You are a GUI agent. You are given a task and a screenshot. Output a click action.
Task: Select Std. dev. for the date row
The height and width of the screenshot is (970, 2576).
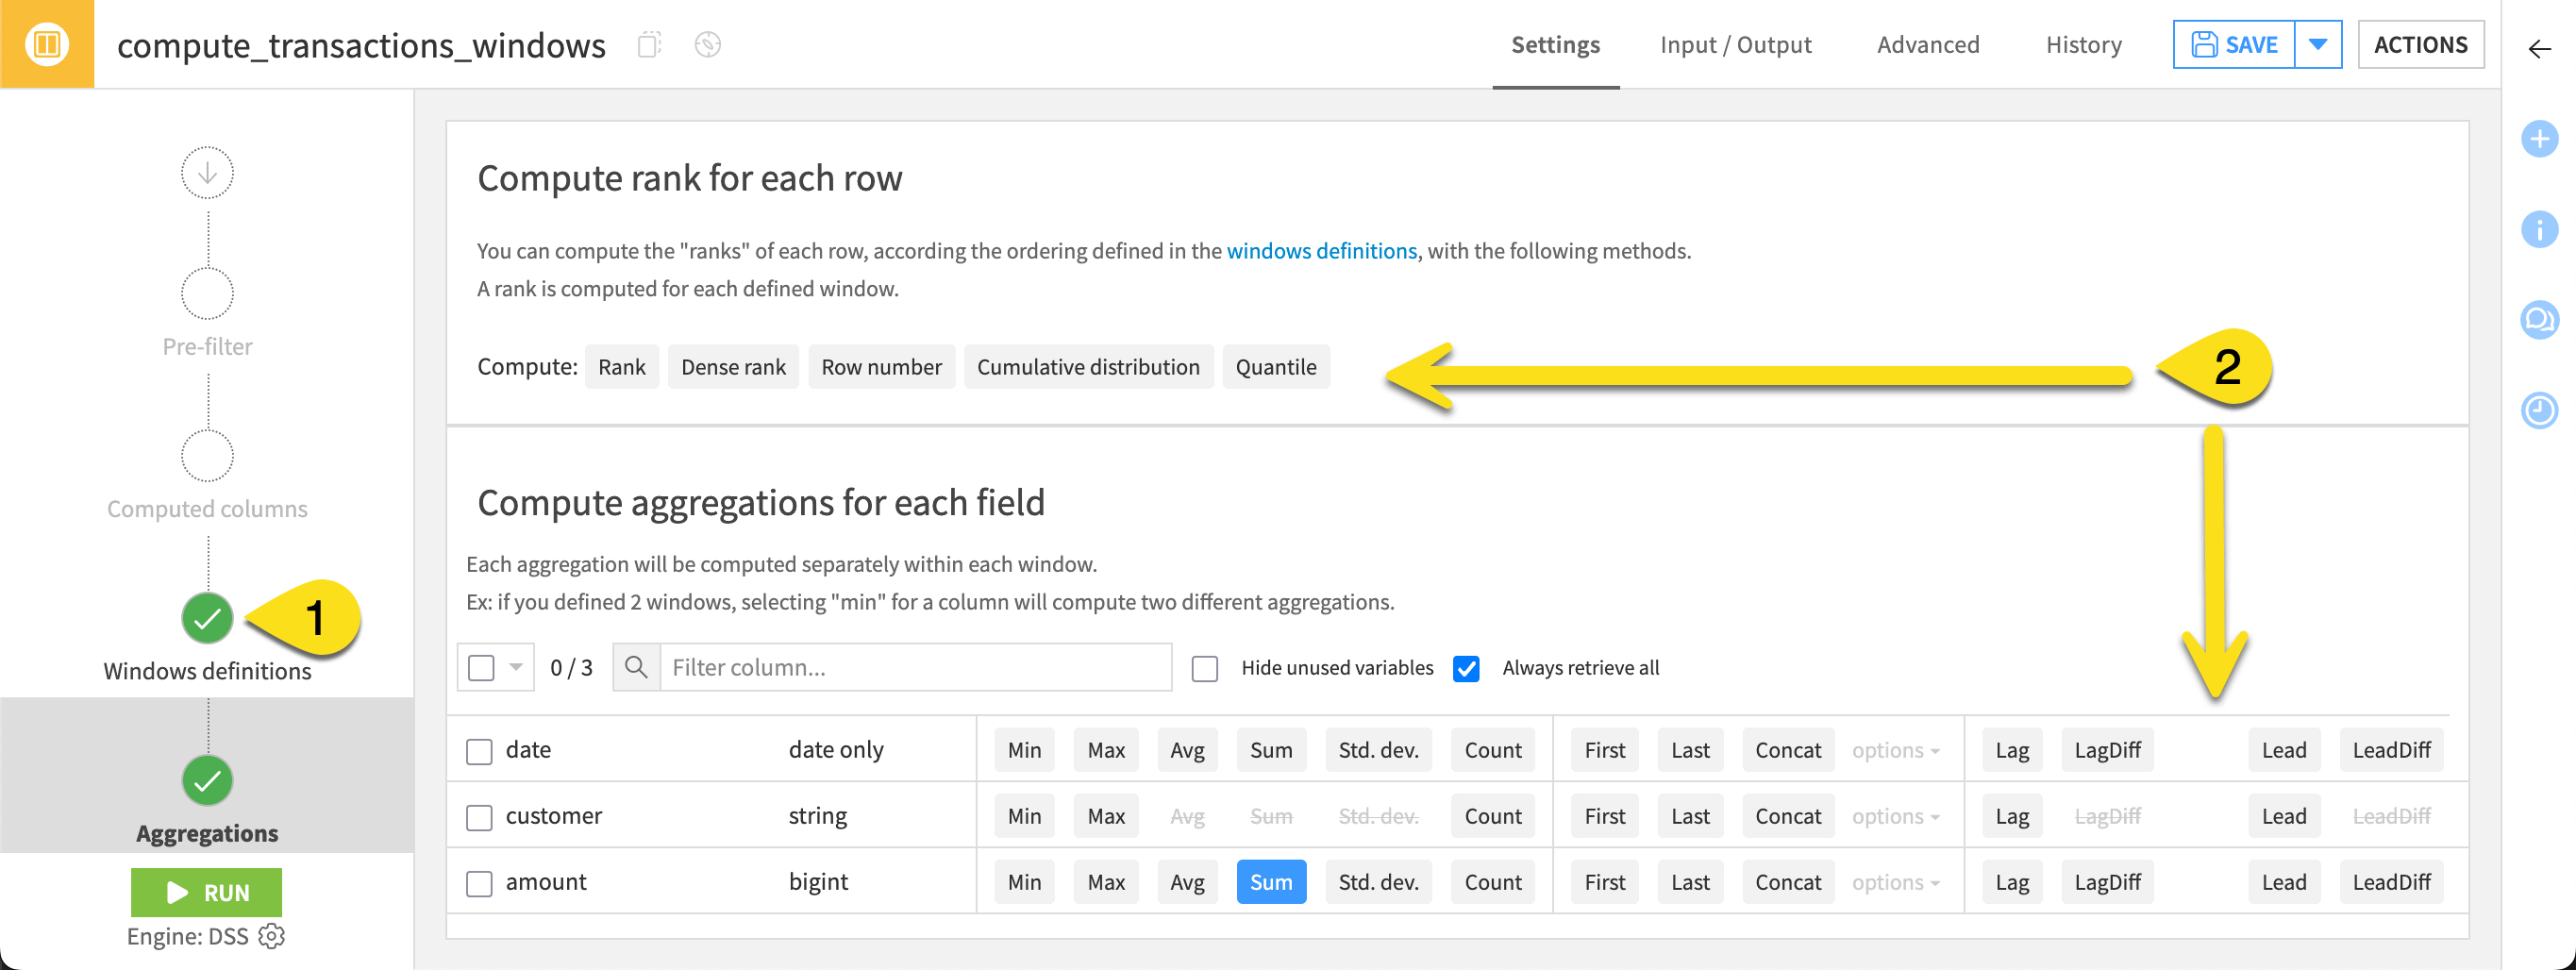[x=1378, y=750]
